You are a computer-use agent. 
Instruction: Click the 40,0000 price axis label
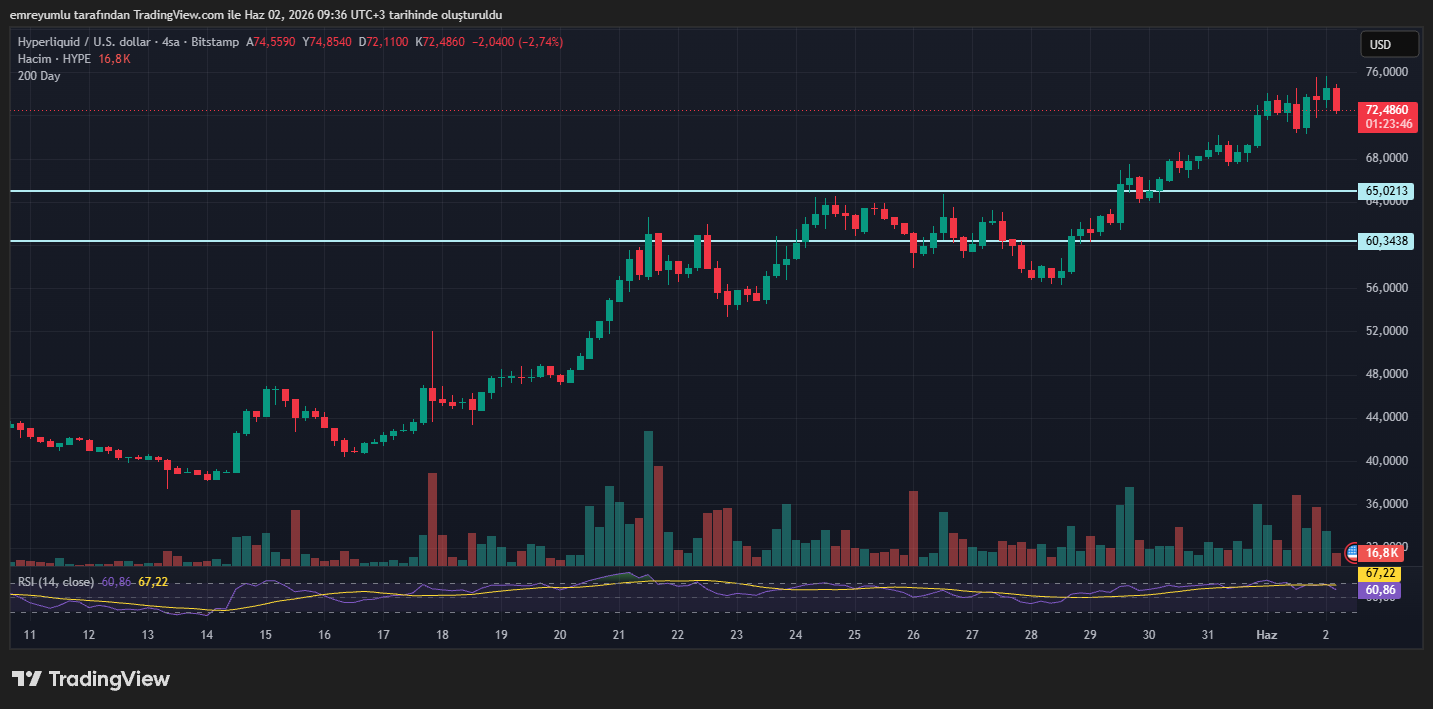pyautogui.click(x=1386, y=461)
